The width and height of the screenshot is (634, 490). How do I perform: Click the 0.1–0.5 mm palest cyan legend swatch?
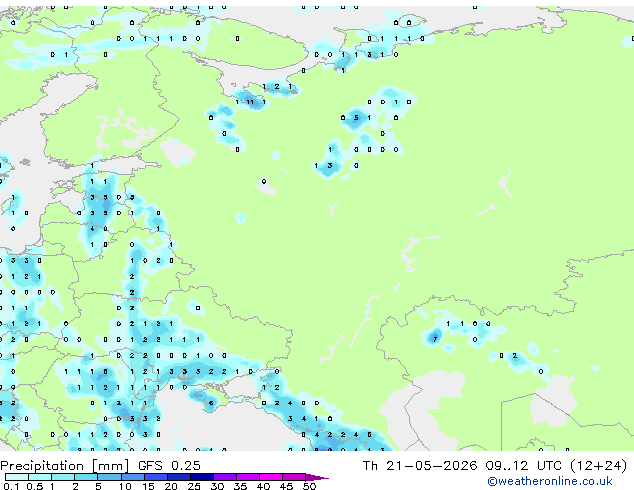click(17, 477)
